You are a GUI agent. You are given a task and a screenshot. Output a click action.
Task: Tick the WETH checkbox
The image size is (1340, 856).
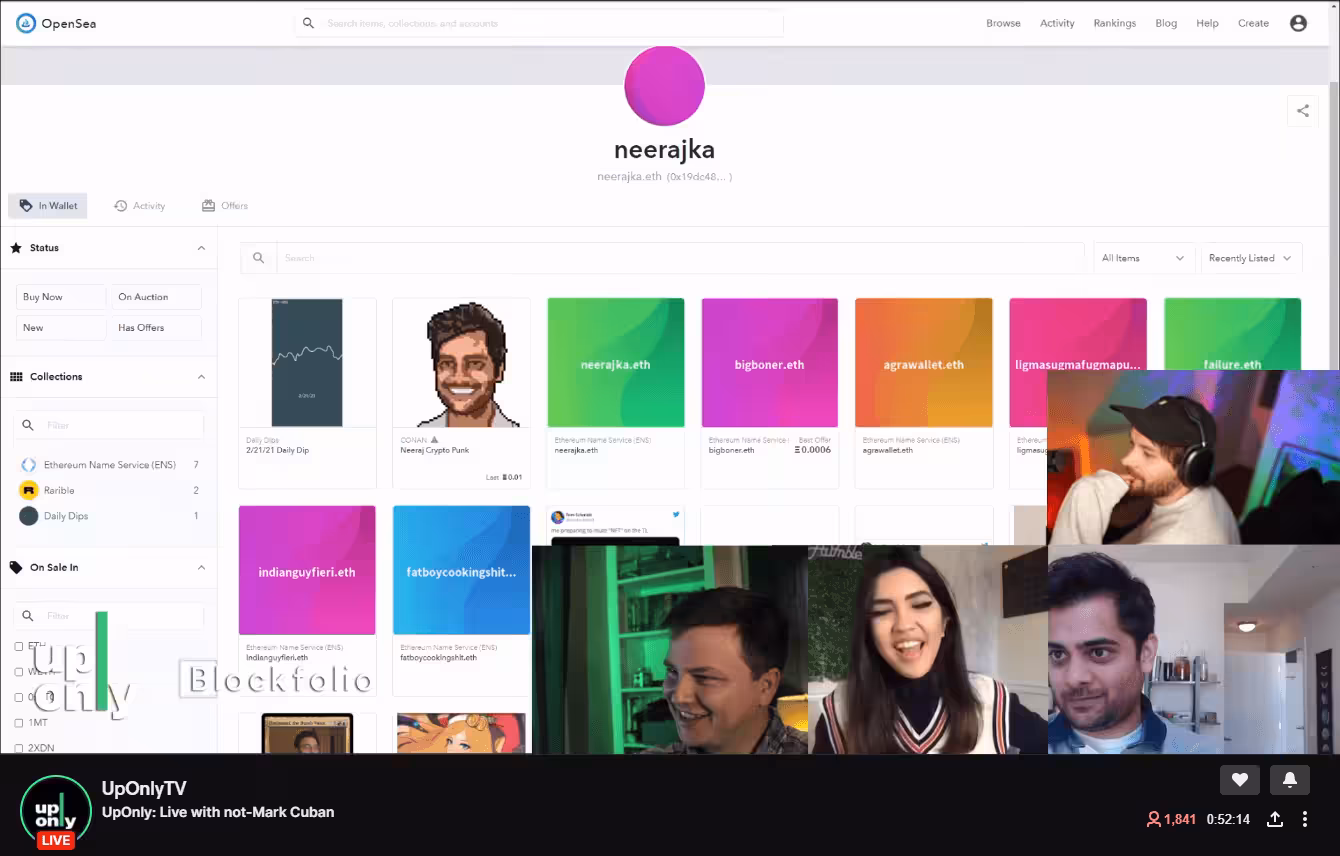click(x=19, y=671)
